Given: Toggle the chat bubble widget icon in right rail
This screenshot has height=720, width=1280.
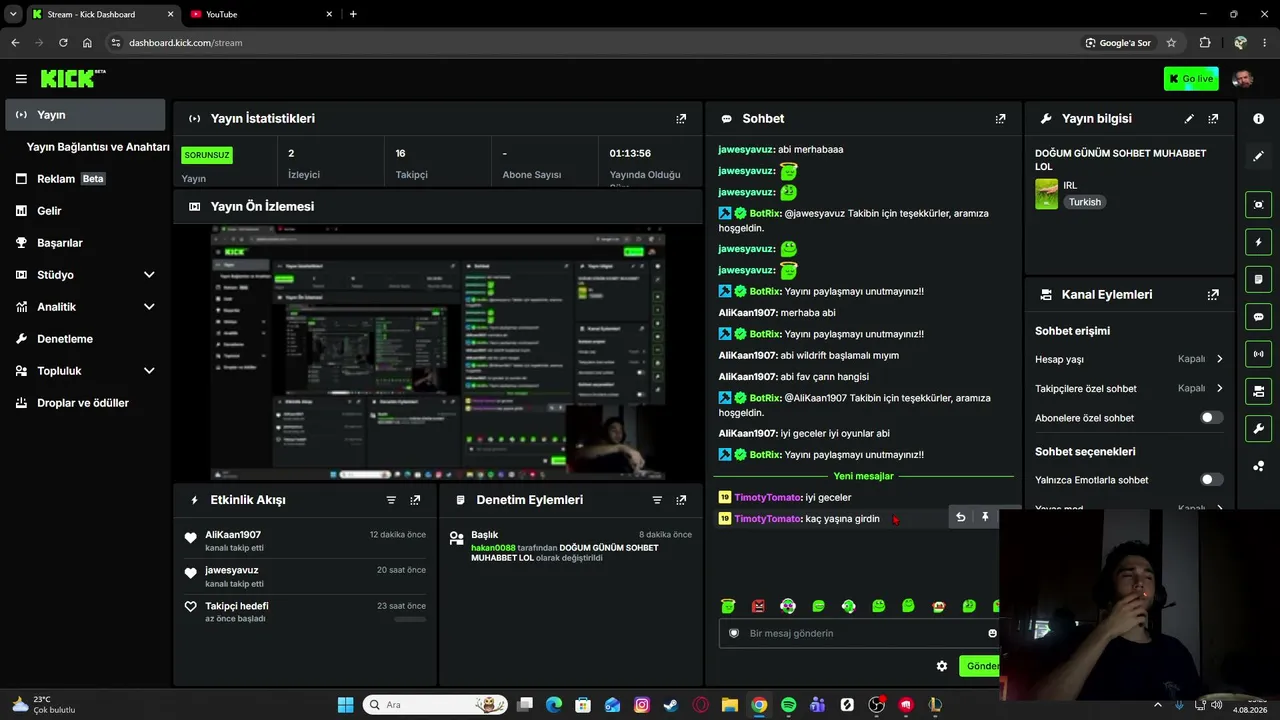Looking at the screenshot, I should pyautogui.click(x=1258, y=317).
